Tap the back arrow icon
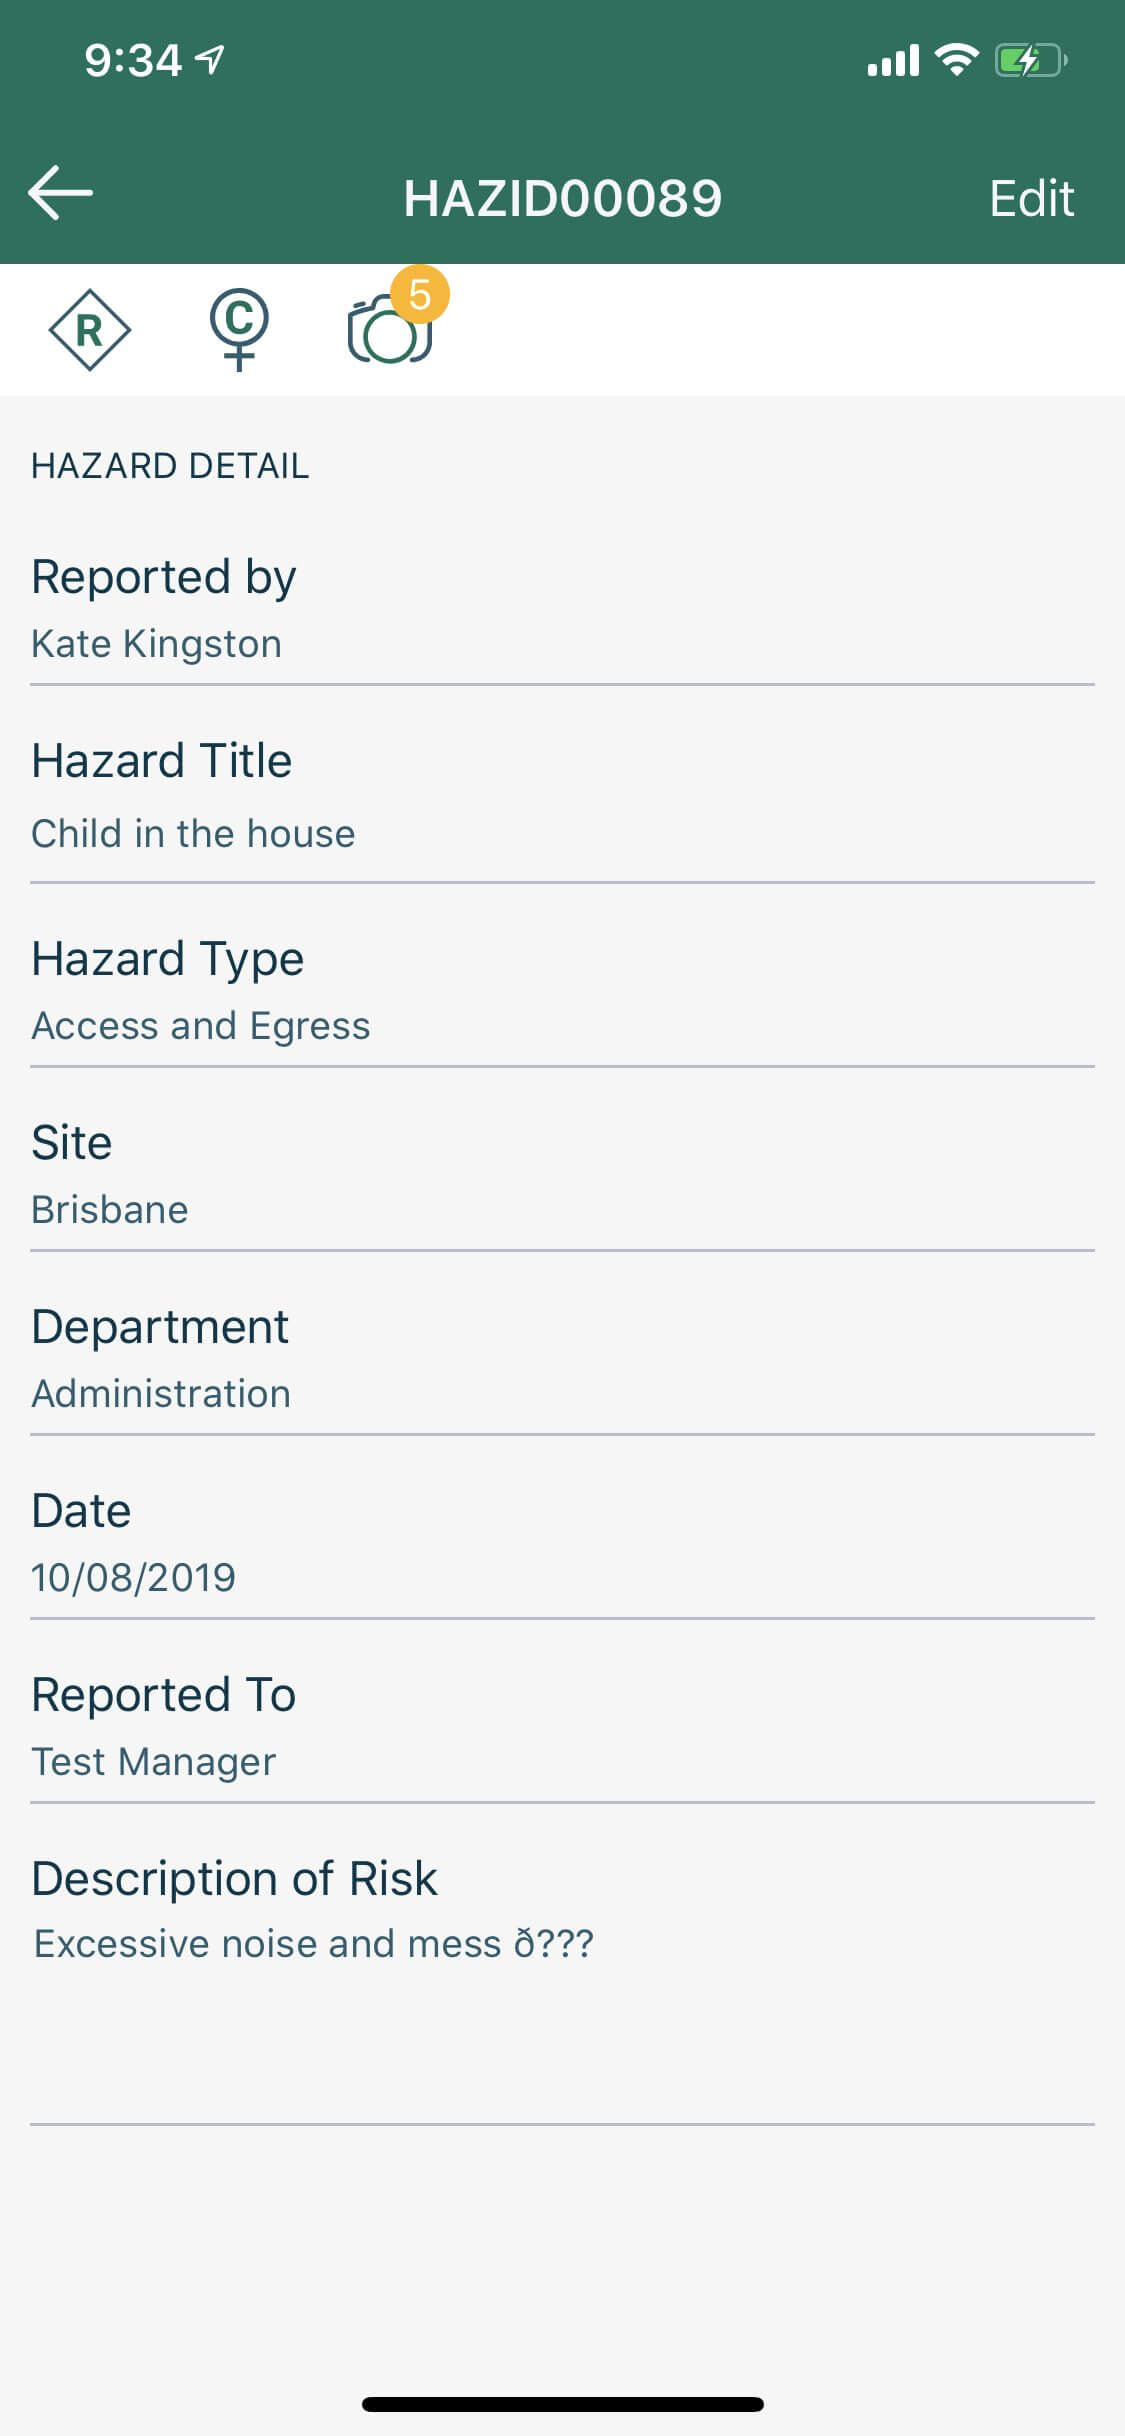The image size is (1125, 2436). click(60, 193)
